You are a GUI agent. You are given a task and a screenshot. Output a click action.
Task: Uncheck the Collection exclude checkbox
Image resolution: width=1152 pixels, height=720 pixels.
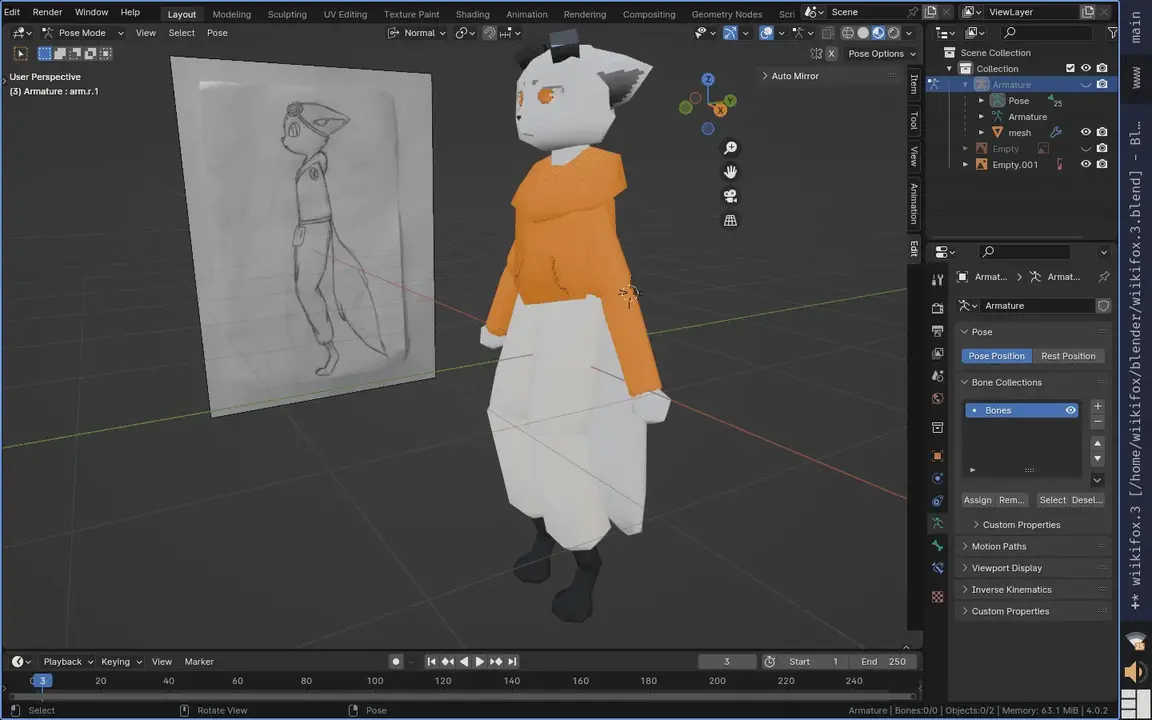1070,68
